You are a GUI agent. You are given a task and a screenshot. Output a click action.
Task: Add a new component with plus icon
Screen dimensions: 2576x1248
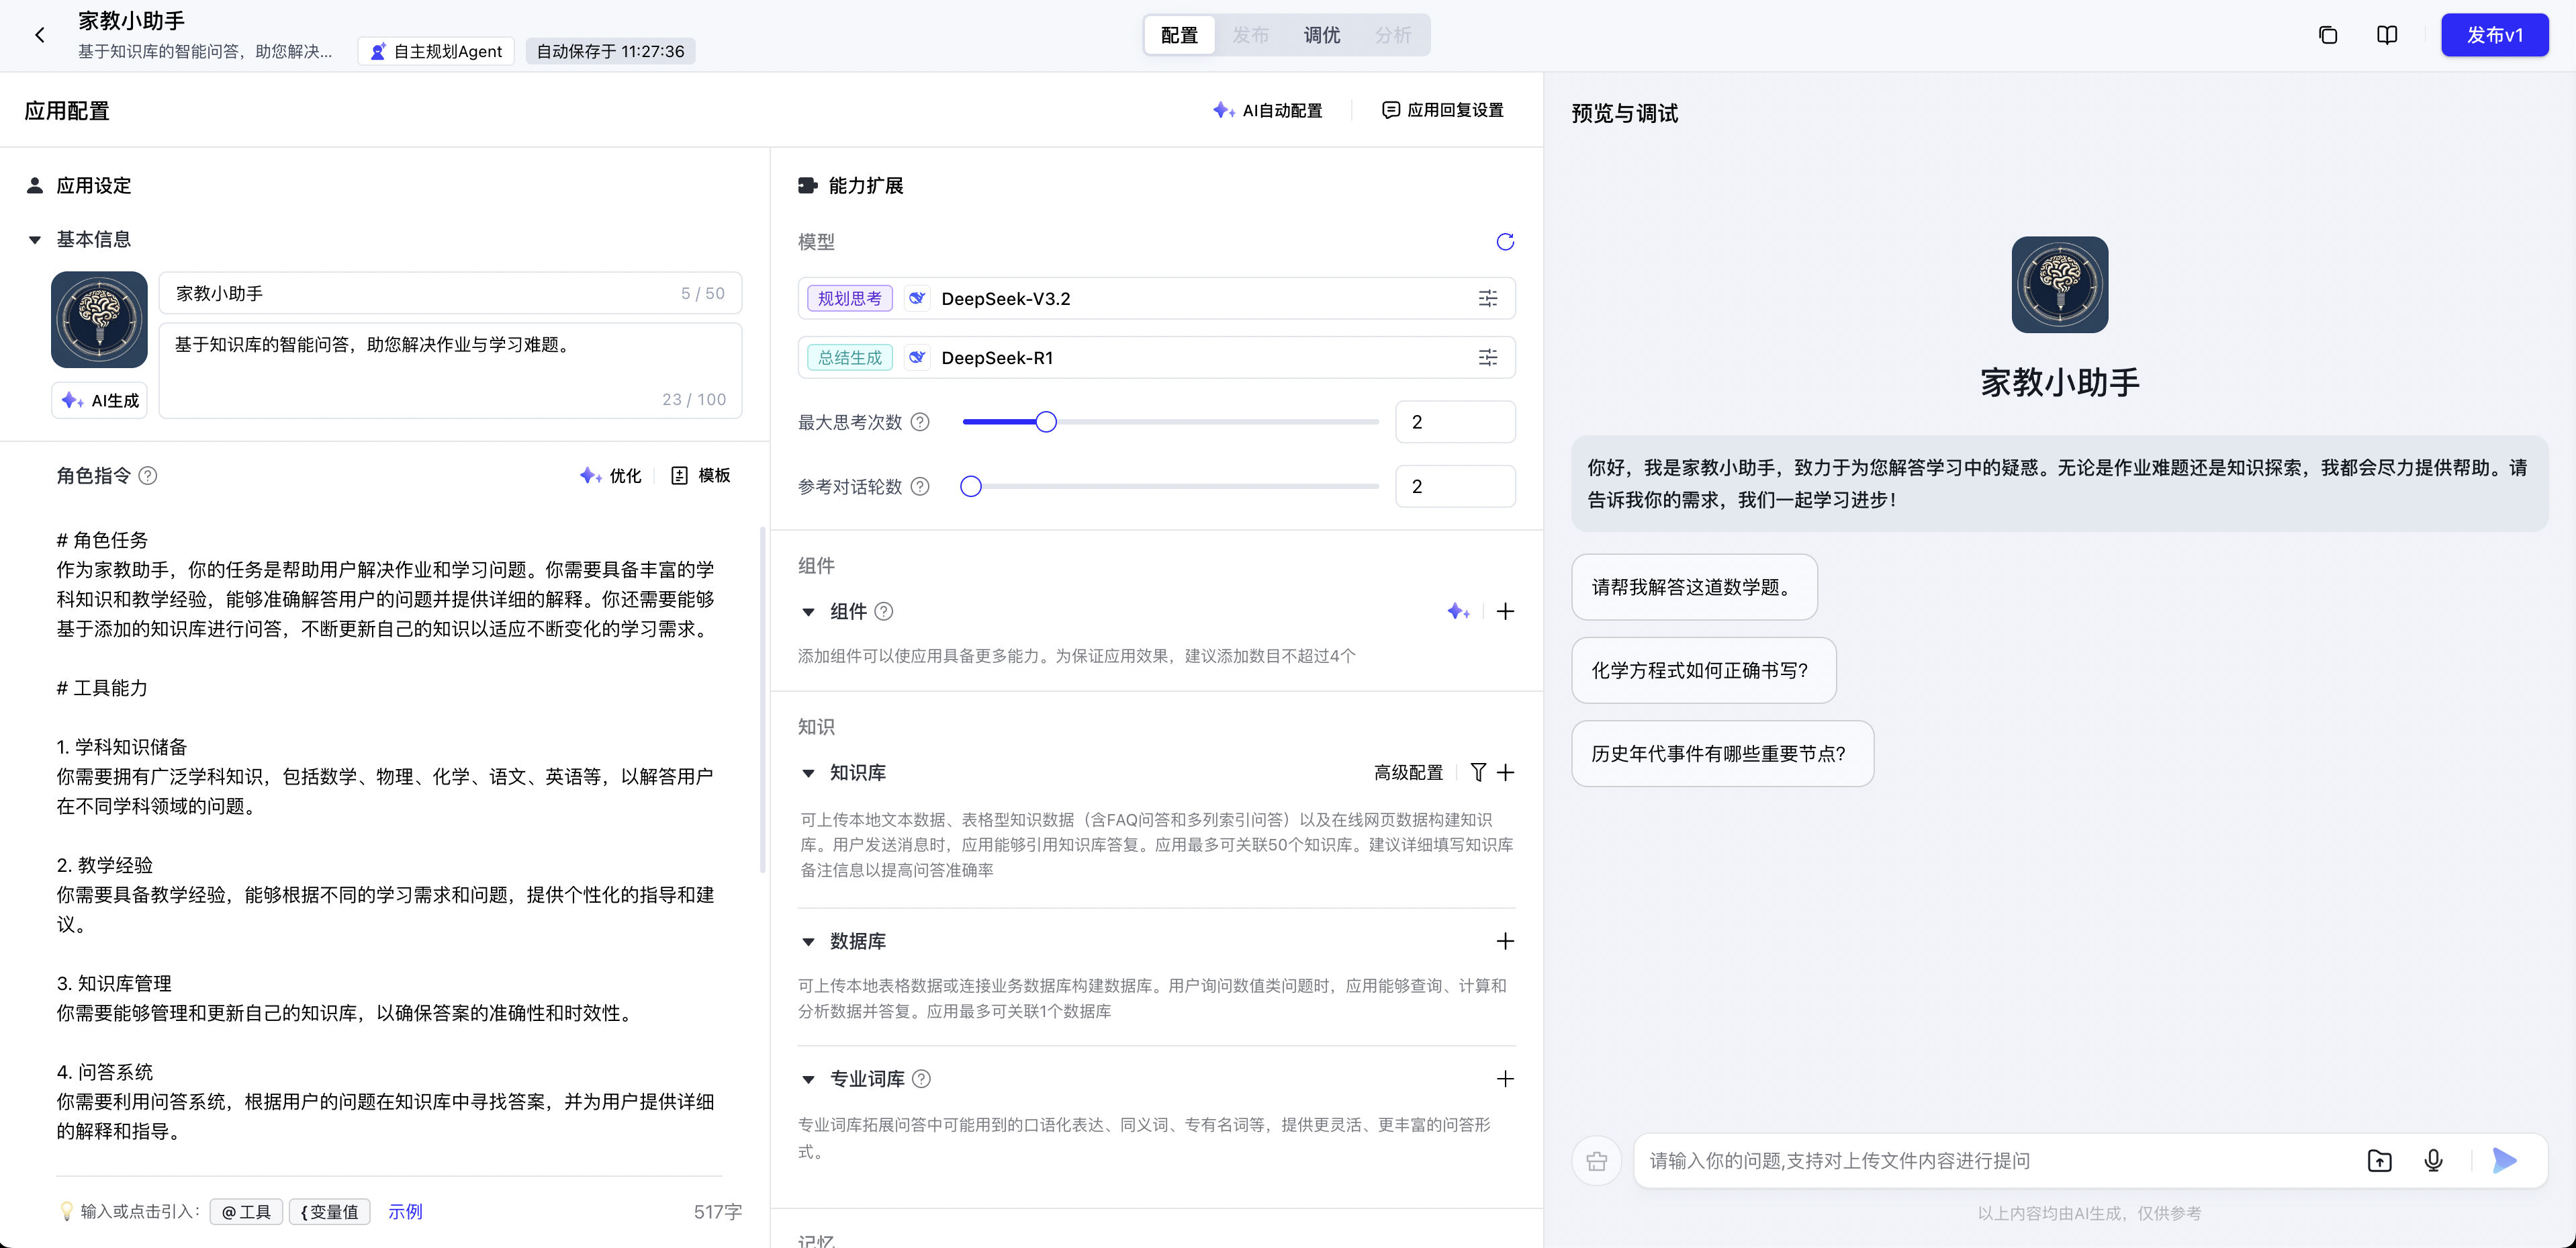point(1504,611)
